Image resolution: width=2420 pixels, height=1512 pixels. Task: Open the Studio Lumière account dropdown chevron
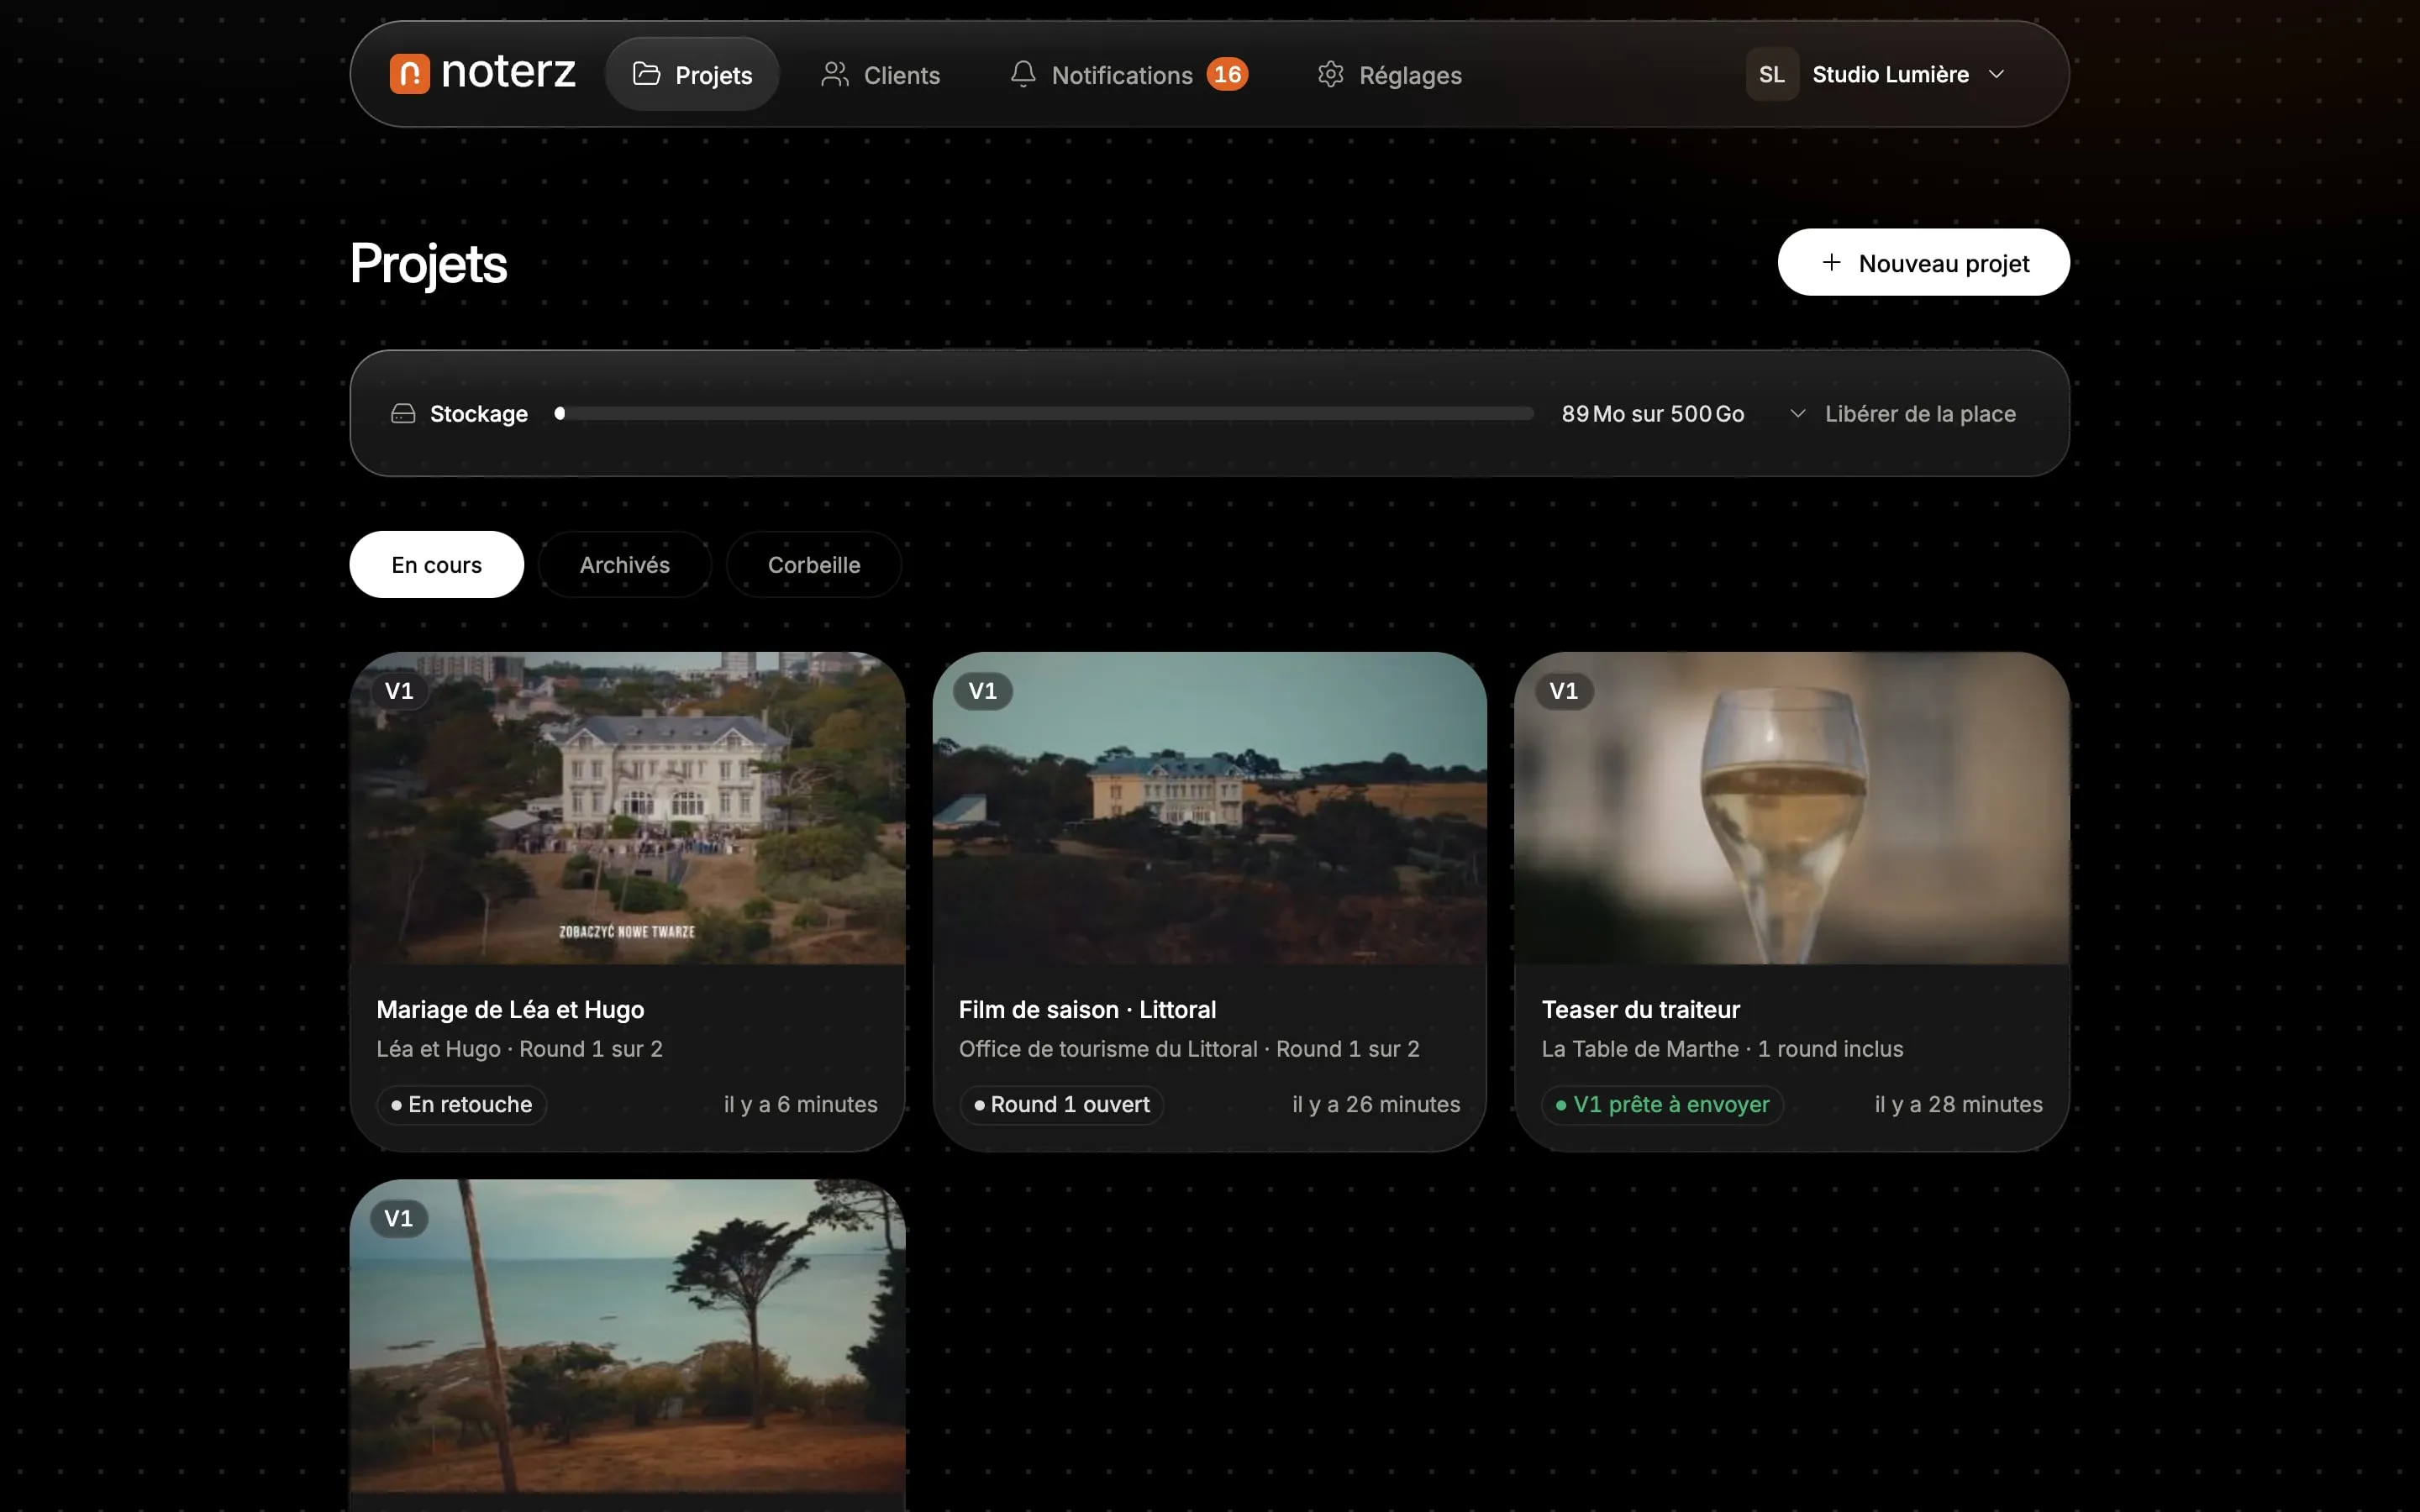pyautogui.click(x=1996, y=74)
